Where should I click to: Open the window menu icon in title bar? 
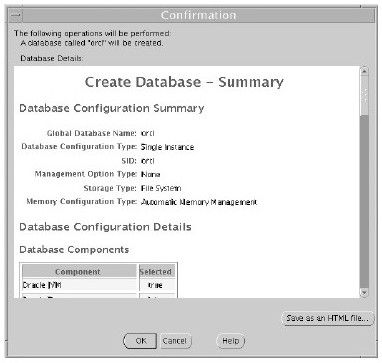click(x=16, y=15)
